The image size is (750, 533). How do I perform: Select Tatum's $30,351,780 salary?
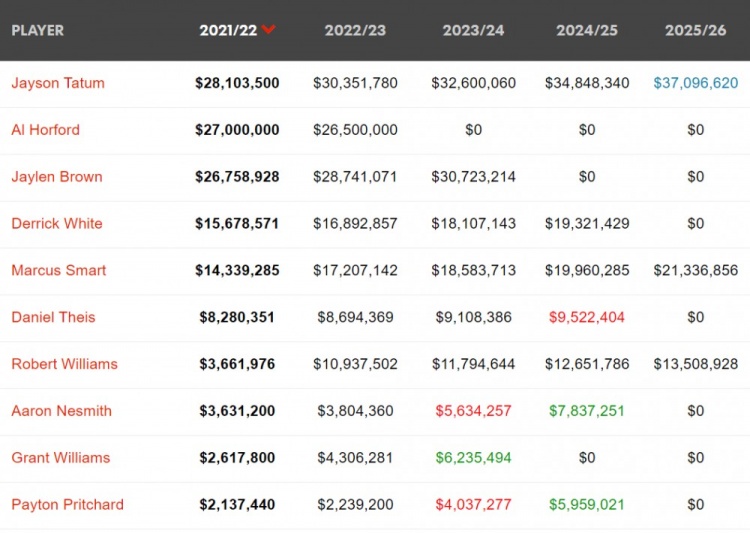point(355,83)
